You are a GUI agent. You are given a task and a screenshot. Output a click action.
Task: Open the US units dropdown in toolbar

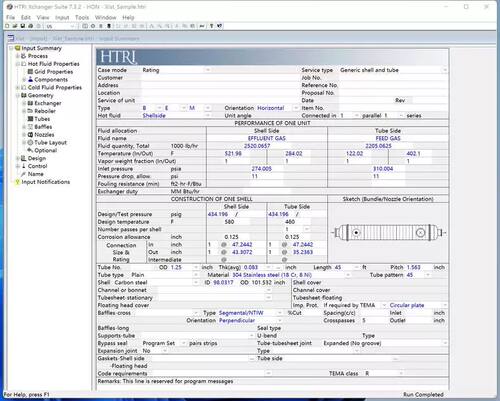60,26
